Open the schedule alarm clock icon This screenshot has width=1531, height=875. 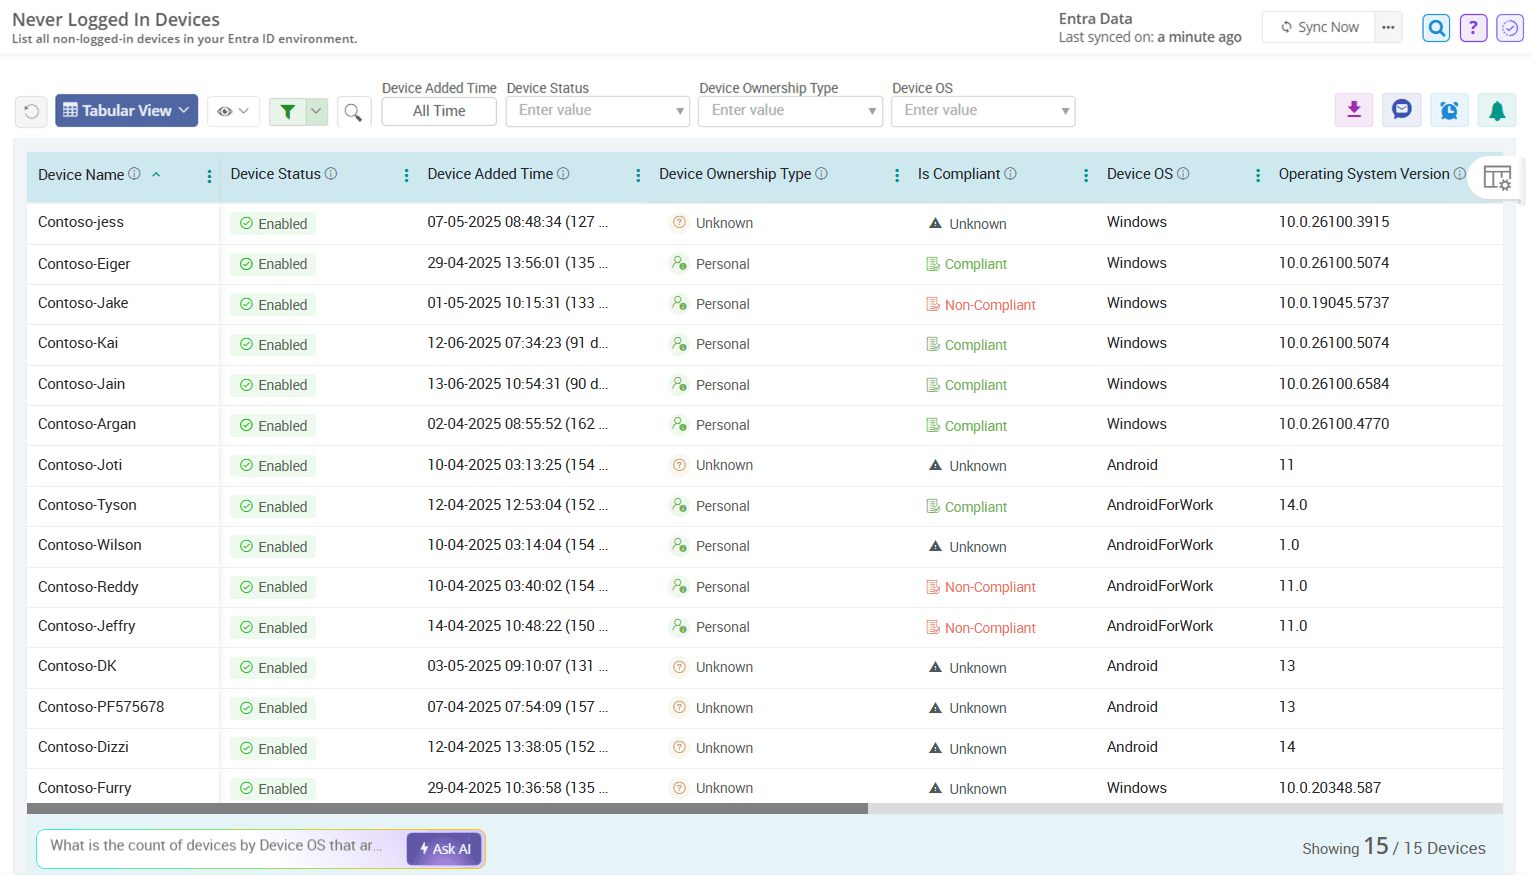click(x=1449, y=110)
